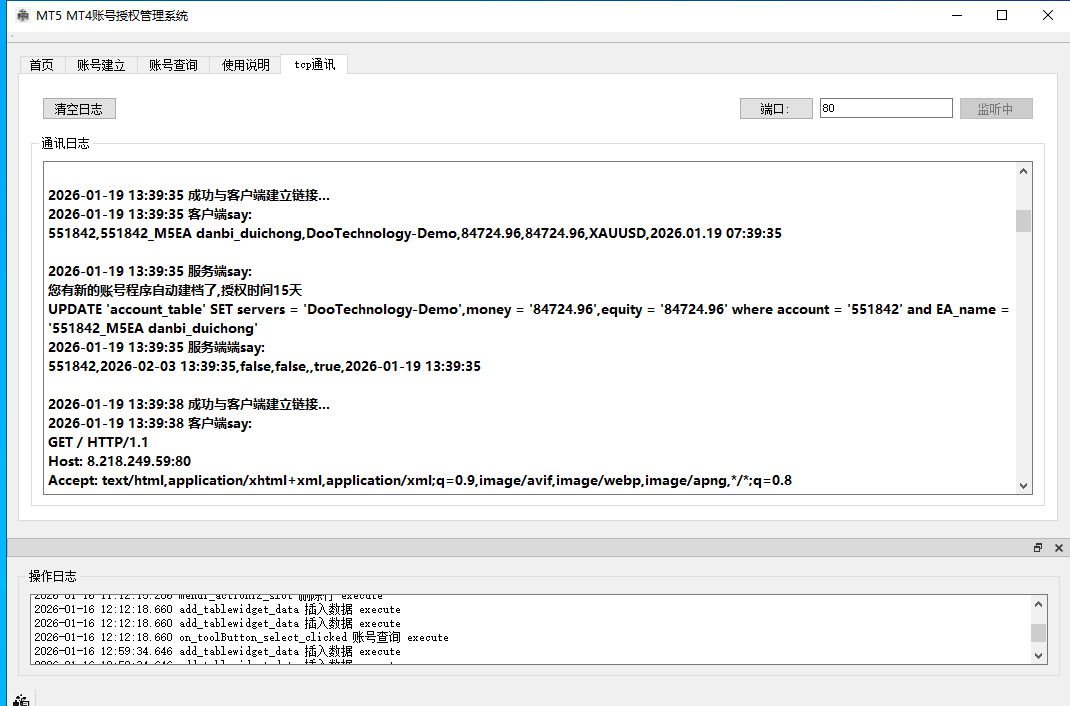This screenshot has height=706, width=1070.
Task: Click the line starting '551842,551842_M5EA danbi_duichong'
Action: [415, 233]
